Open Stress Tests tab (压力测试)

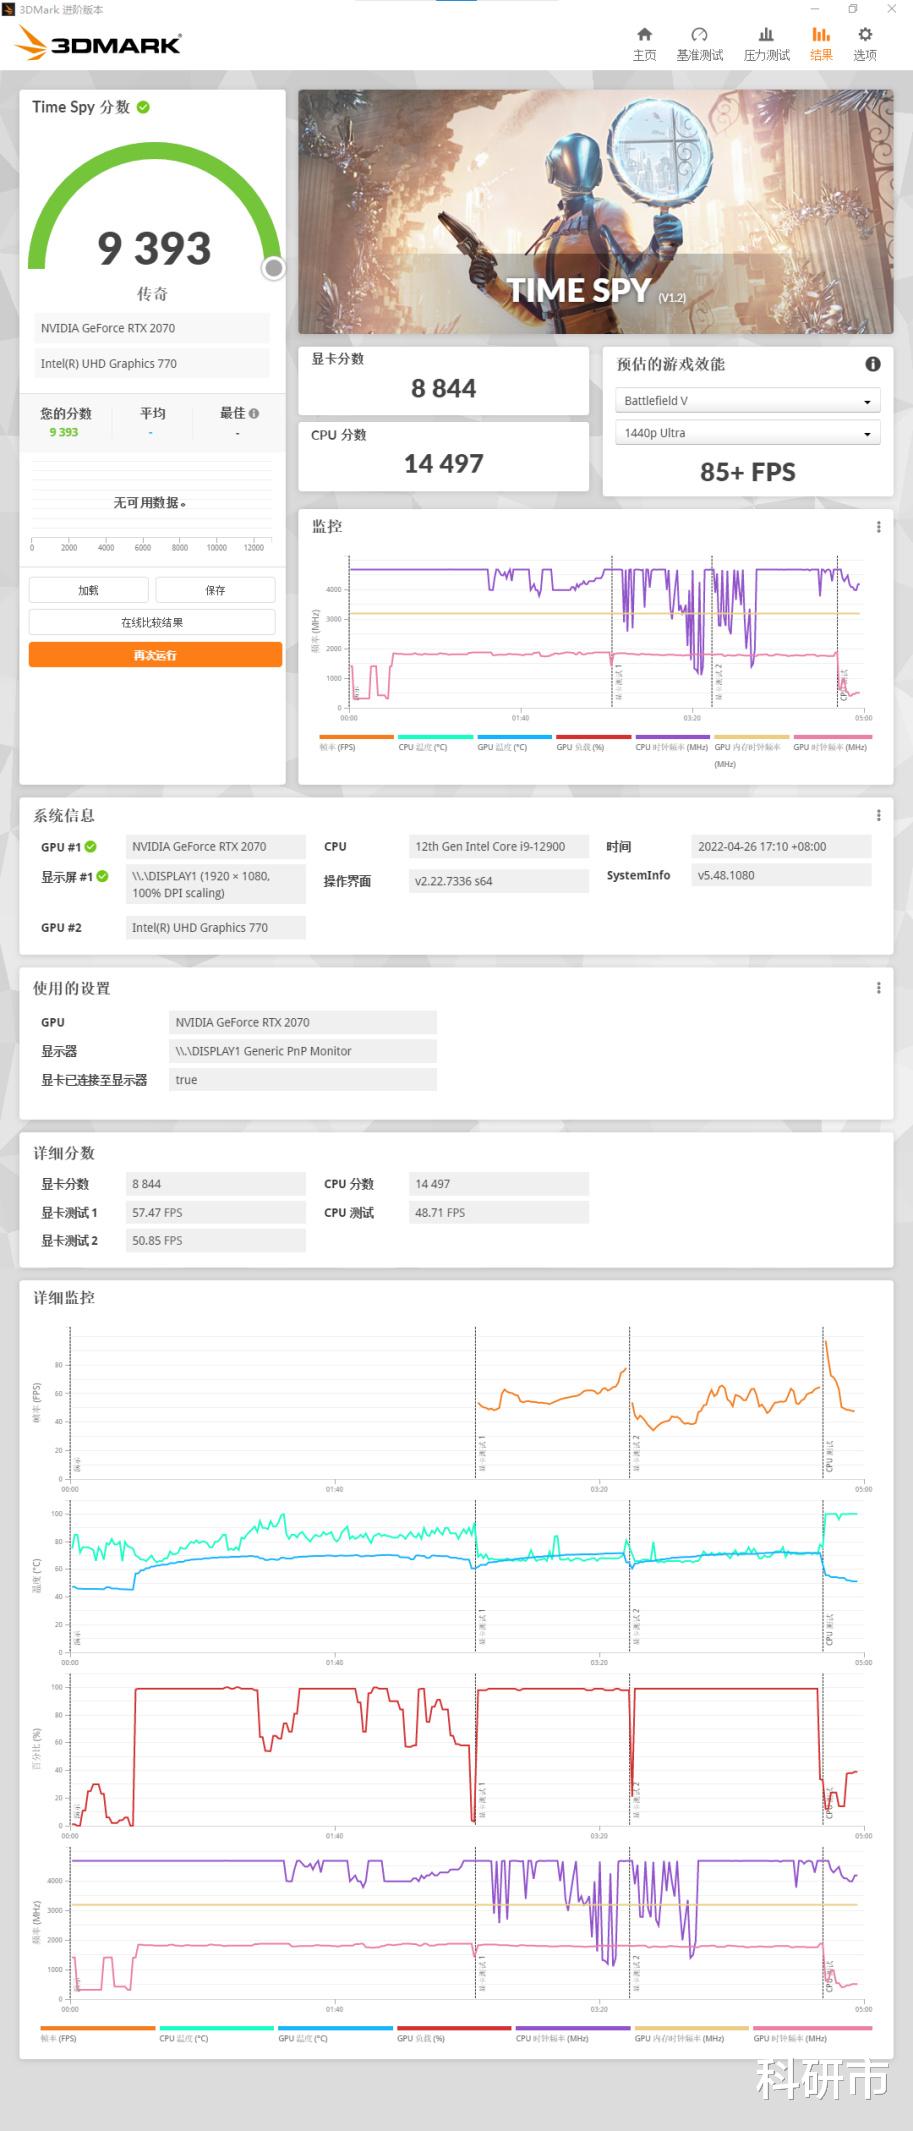[766, 44]
